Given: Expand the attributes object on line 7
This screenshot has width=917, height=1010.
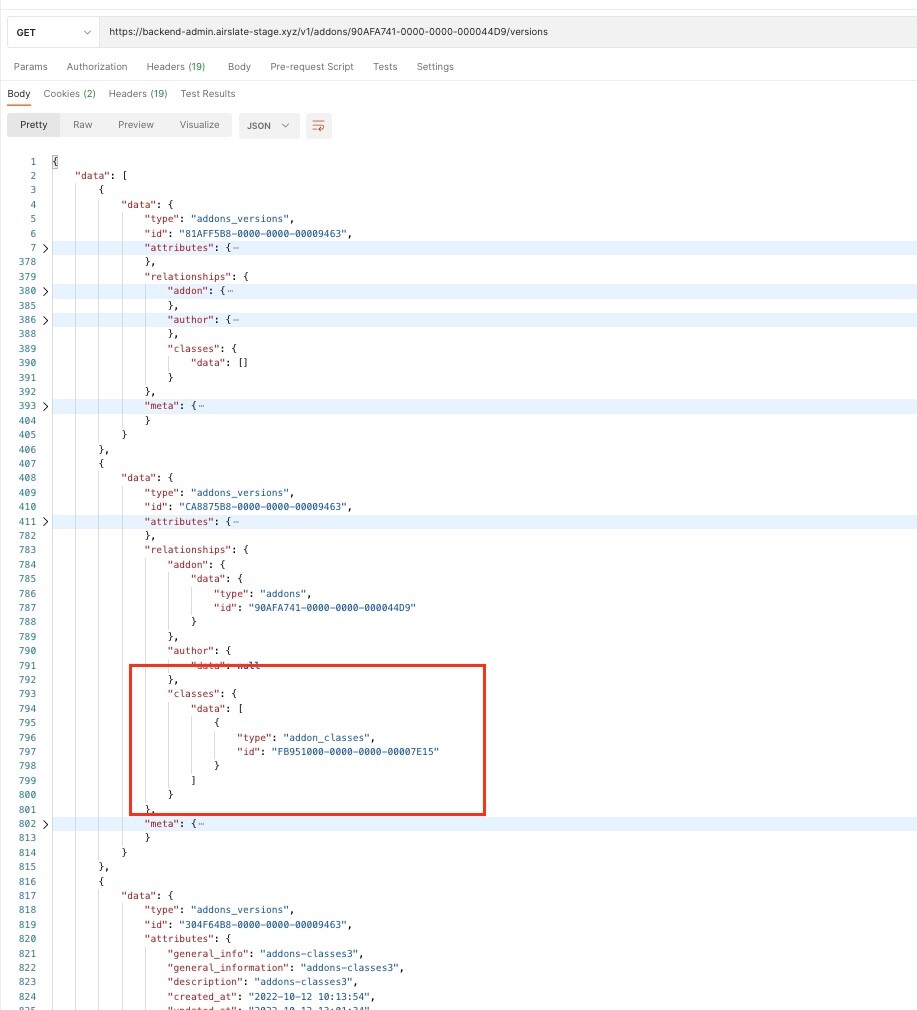Looking at the screenshot, I should (x=45, y=247).
